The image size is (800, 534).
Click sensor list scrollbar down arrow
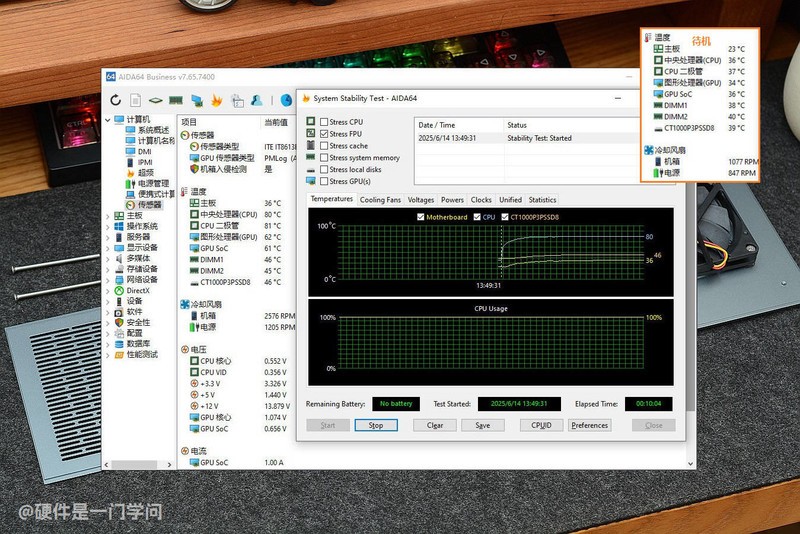(691, 464)
